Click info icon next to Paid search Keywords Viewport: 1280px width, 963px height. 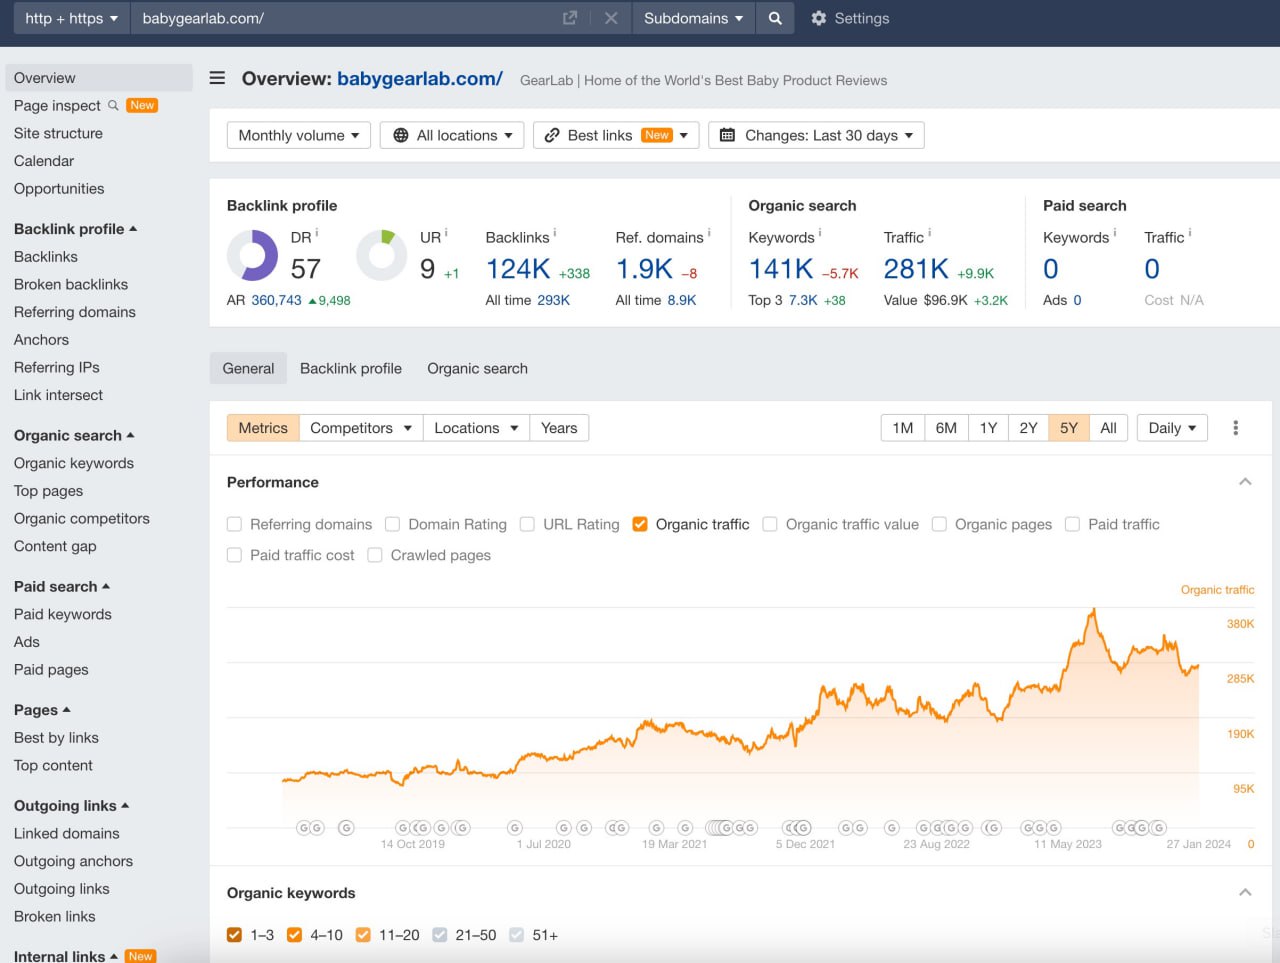click(x=1115, y=233)
